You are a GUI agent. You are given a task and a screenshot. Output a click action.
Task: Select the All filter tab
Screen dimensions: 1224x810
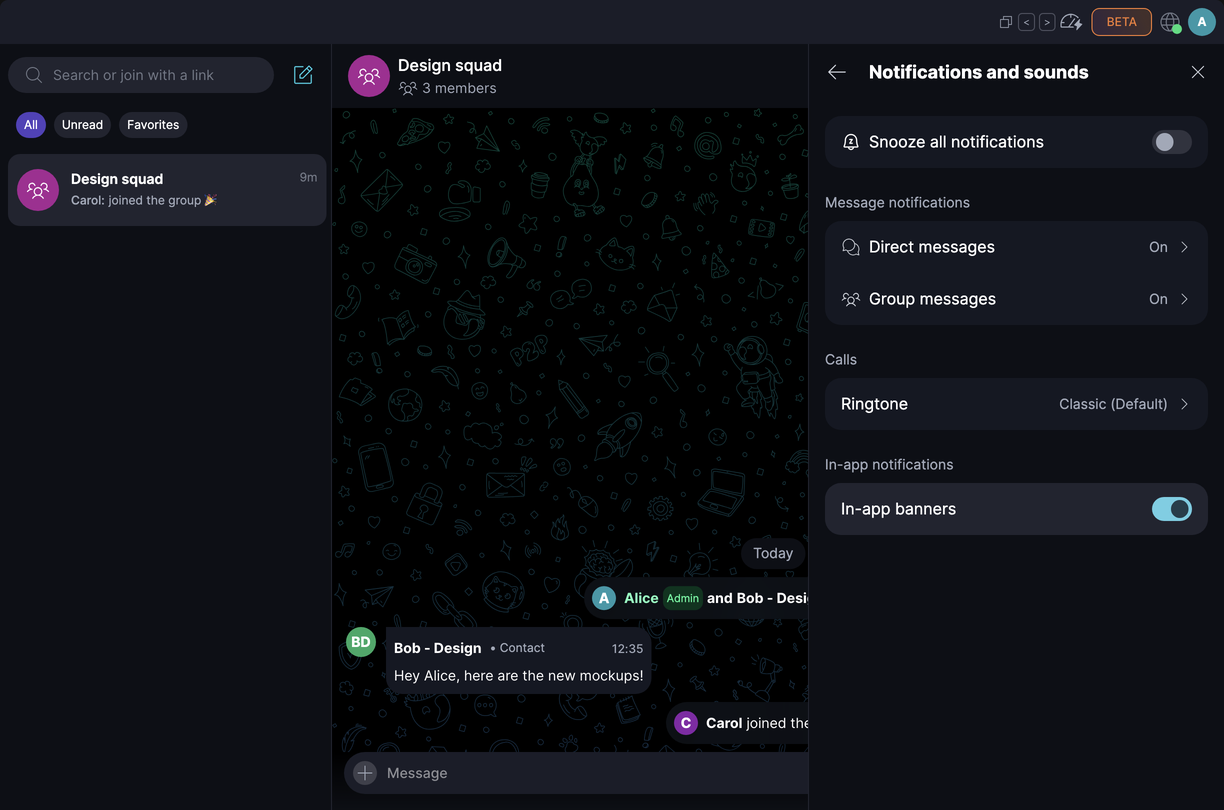click(x=31, y=125)
